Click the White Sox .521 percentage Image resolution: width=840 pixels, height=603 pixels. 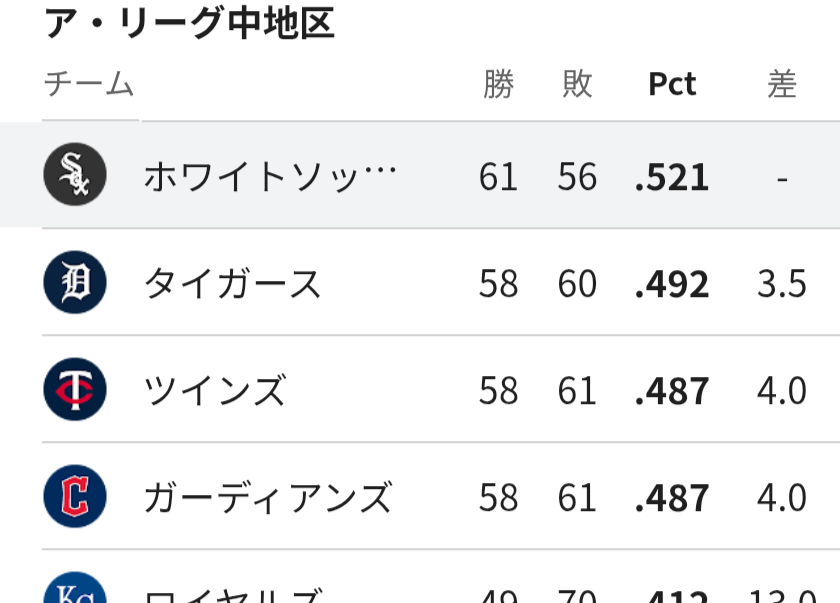point(672,177)
